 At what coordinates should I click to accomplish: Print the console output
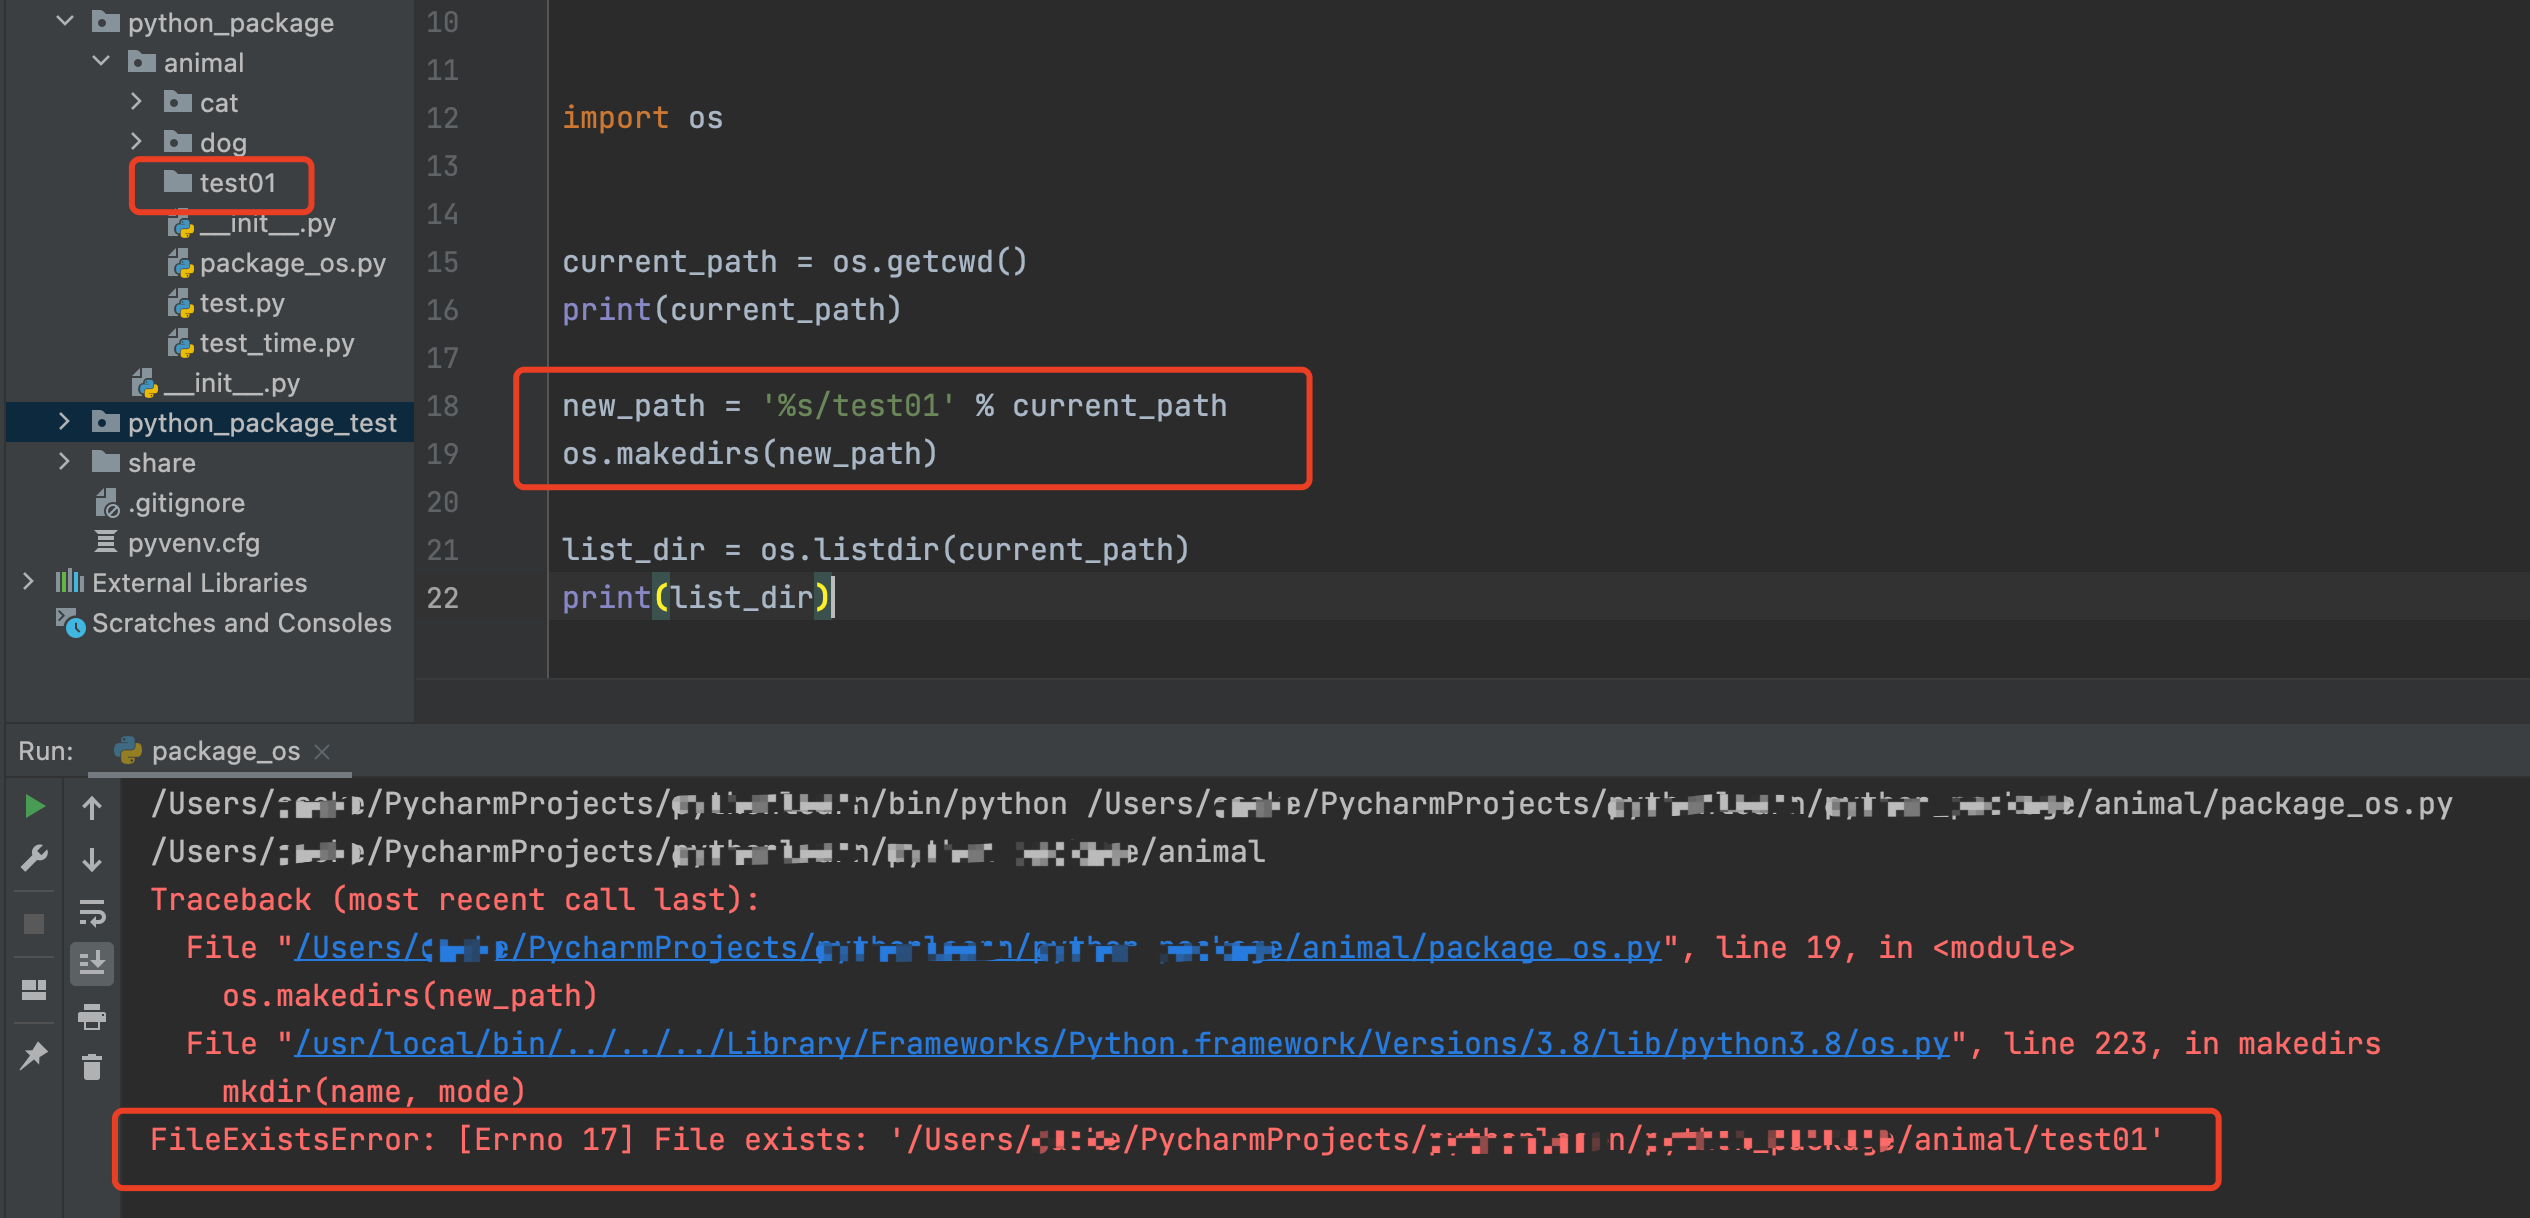(92, 1017)
